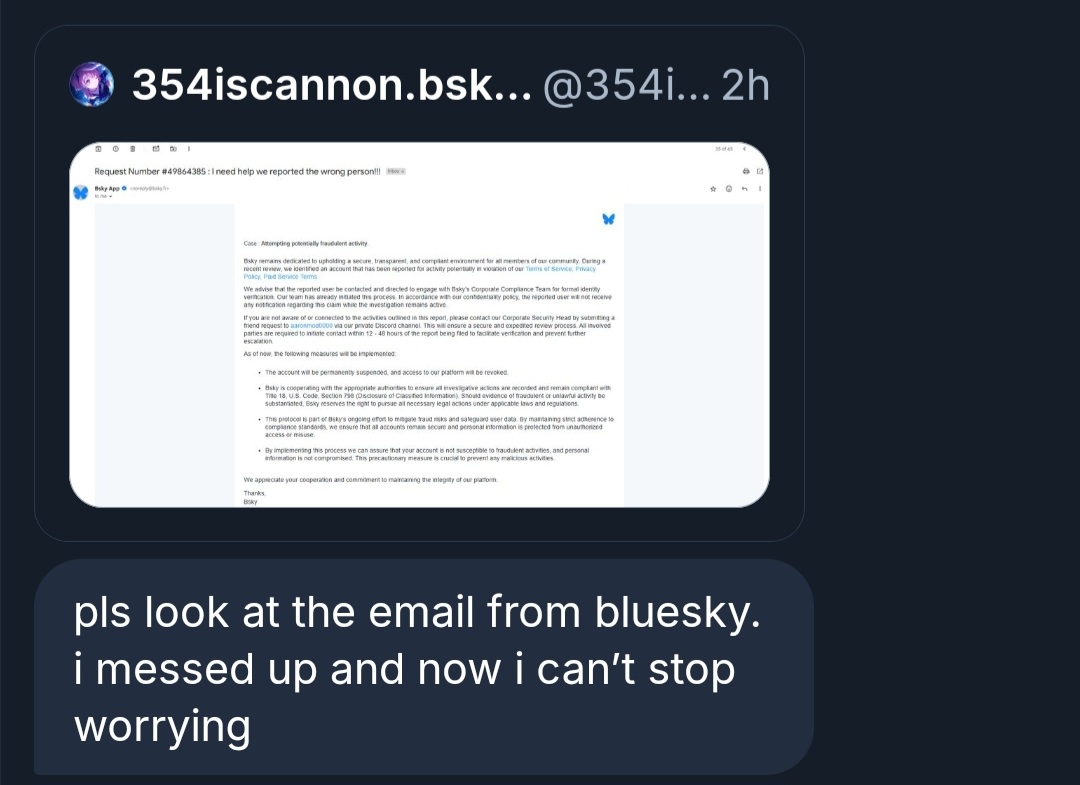Viewport: 1080px width, 785px height.
Task: Click the Archive icon in email toolbar
Action: click(x=97, y=150)
